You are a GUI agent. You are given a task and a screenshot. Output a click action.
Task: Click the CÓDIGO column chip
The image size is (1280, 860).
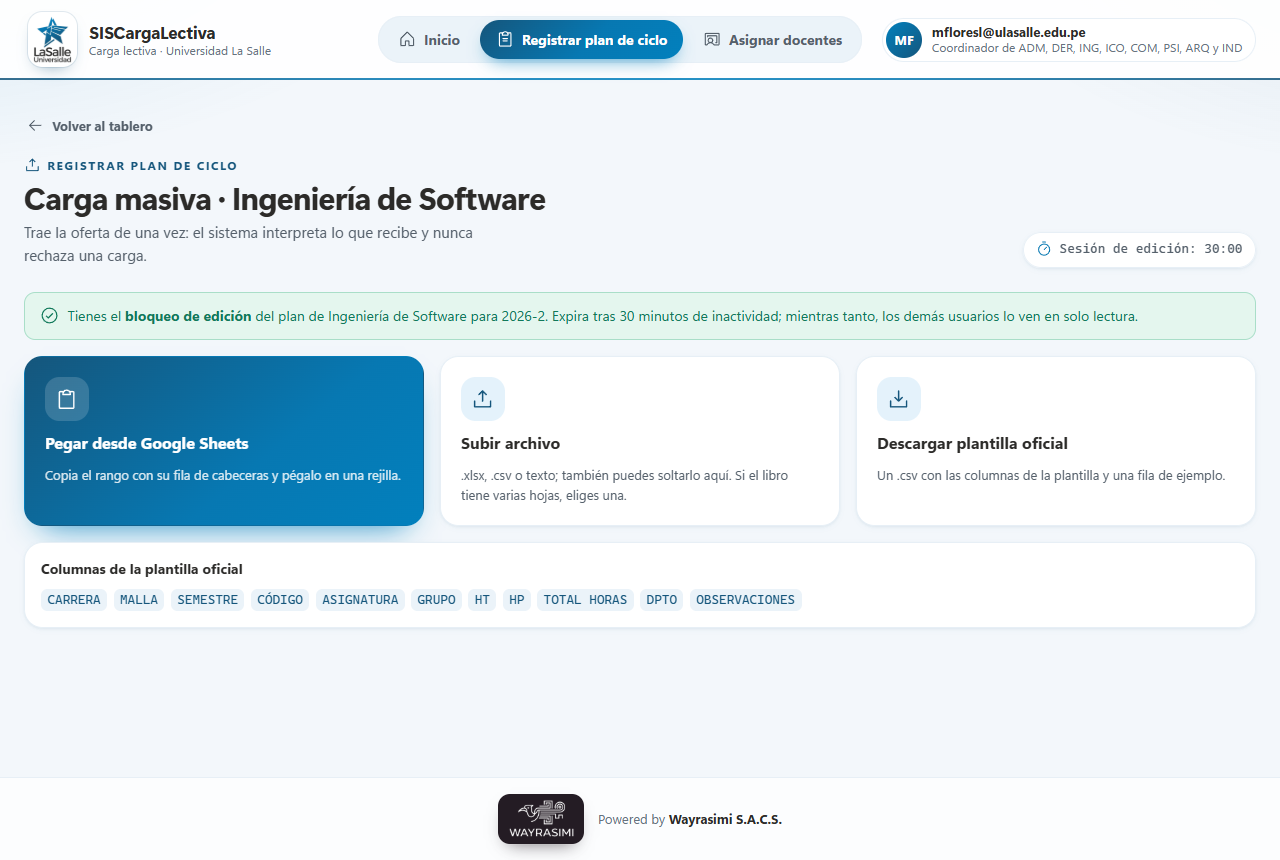tap(280, 600)
